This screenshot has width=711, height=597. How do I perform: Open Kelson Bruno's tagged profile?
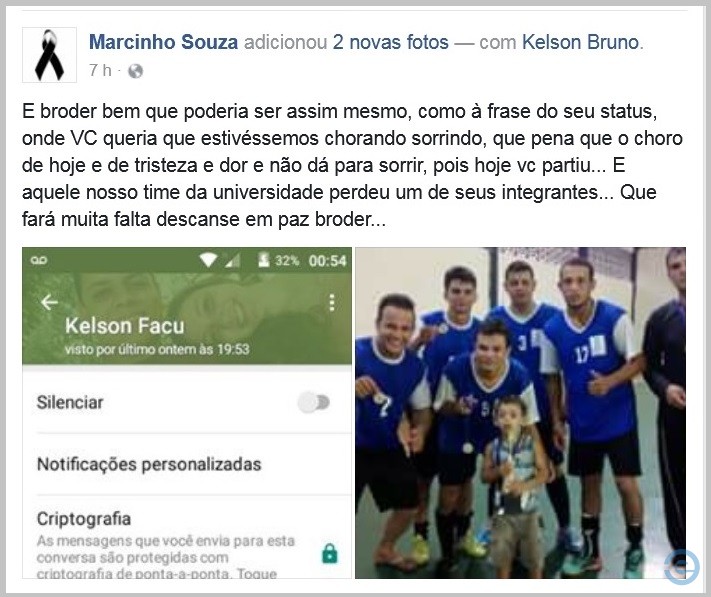coord(580,42)
